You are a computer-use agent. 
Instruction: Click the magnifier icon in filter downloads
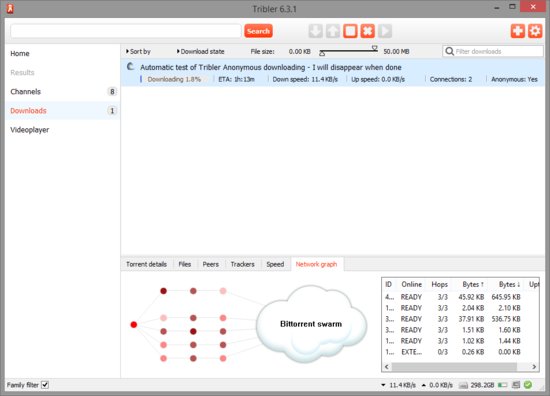tap(449, 52)
